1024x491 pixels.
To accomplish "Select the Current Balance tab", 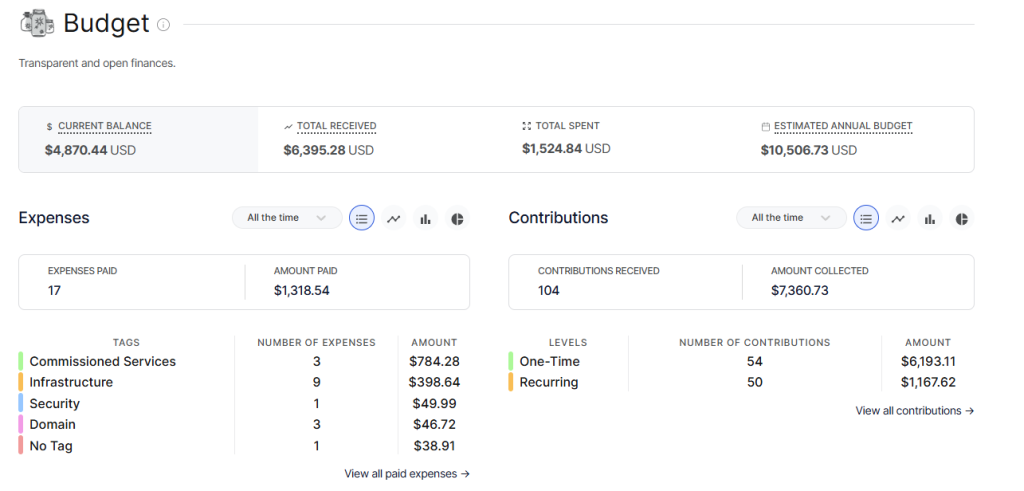I will click(x=138, y=139).
